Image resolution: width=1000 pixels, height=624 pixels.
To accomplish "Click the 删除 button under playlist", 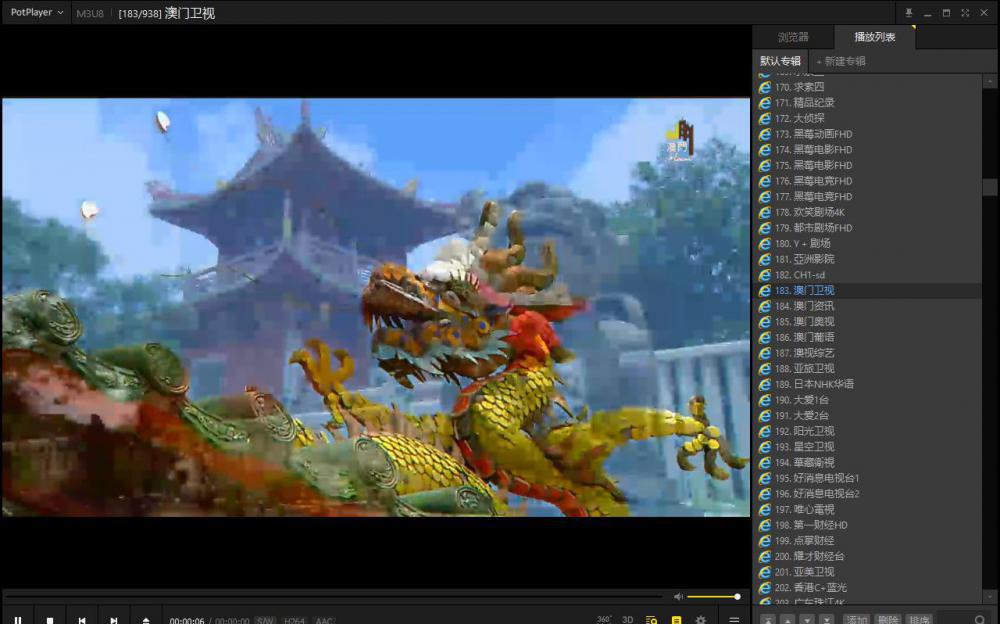I will [888, 620].
